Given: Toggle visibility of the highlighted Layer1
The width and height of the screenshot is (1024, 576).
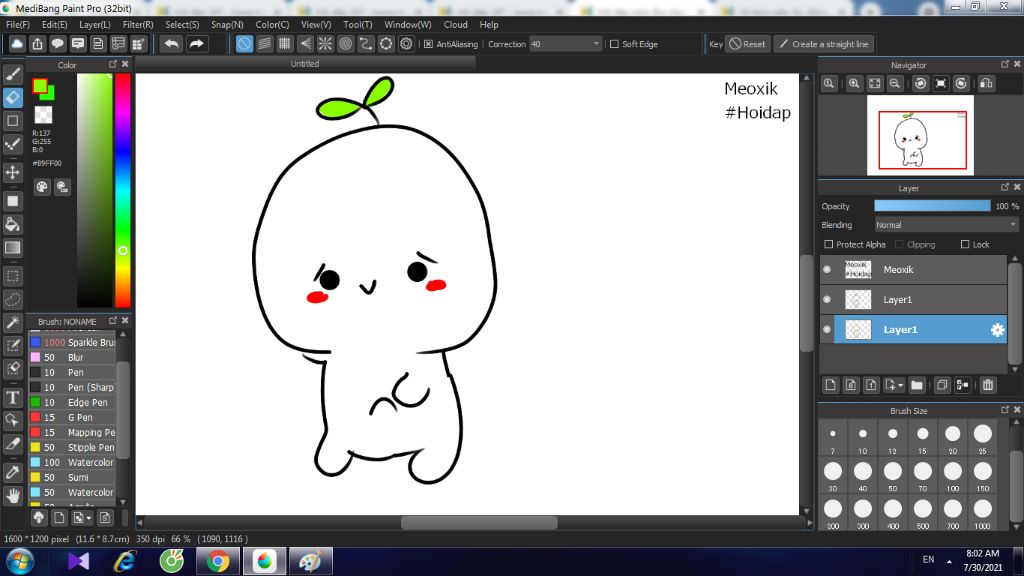Looking at the screenshot, I should (827, 330).
